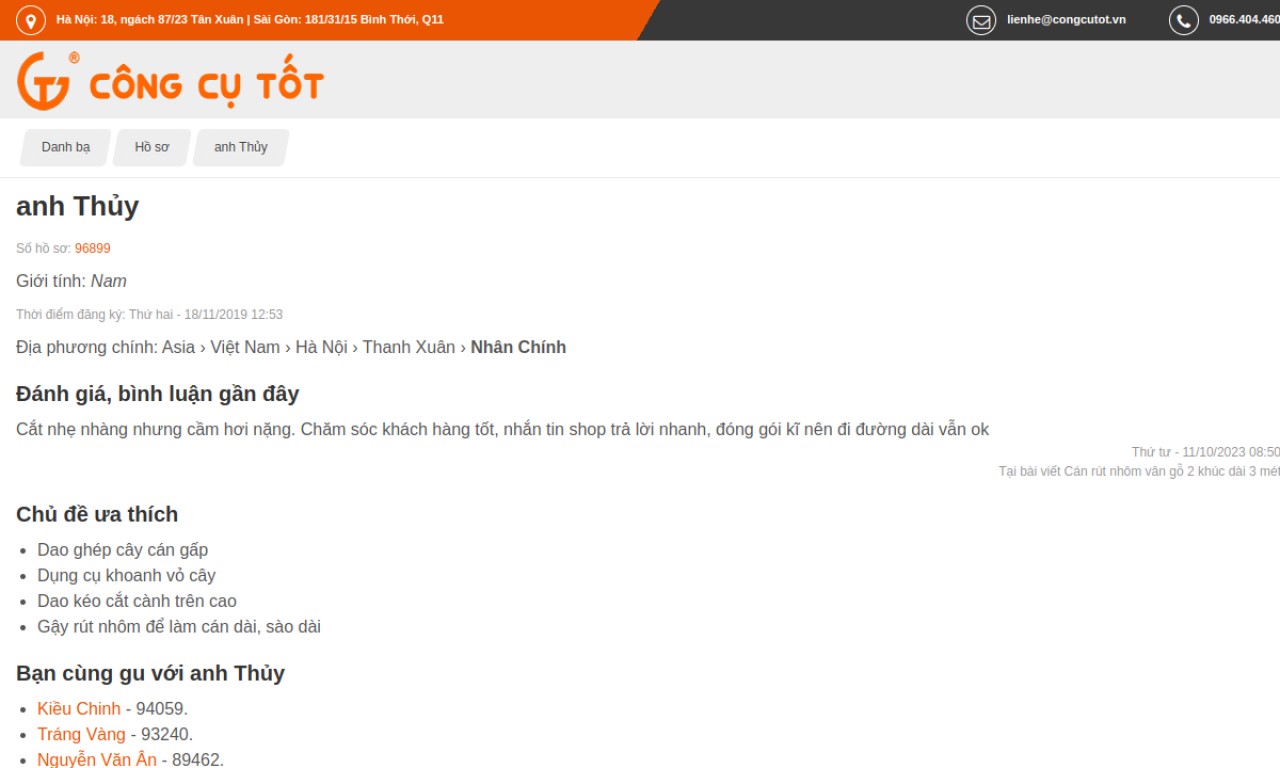Click profile number 96899
1280x768 pixels.
coord(93,248)
